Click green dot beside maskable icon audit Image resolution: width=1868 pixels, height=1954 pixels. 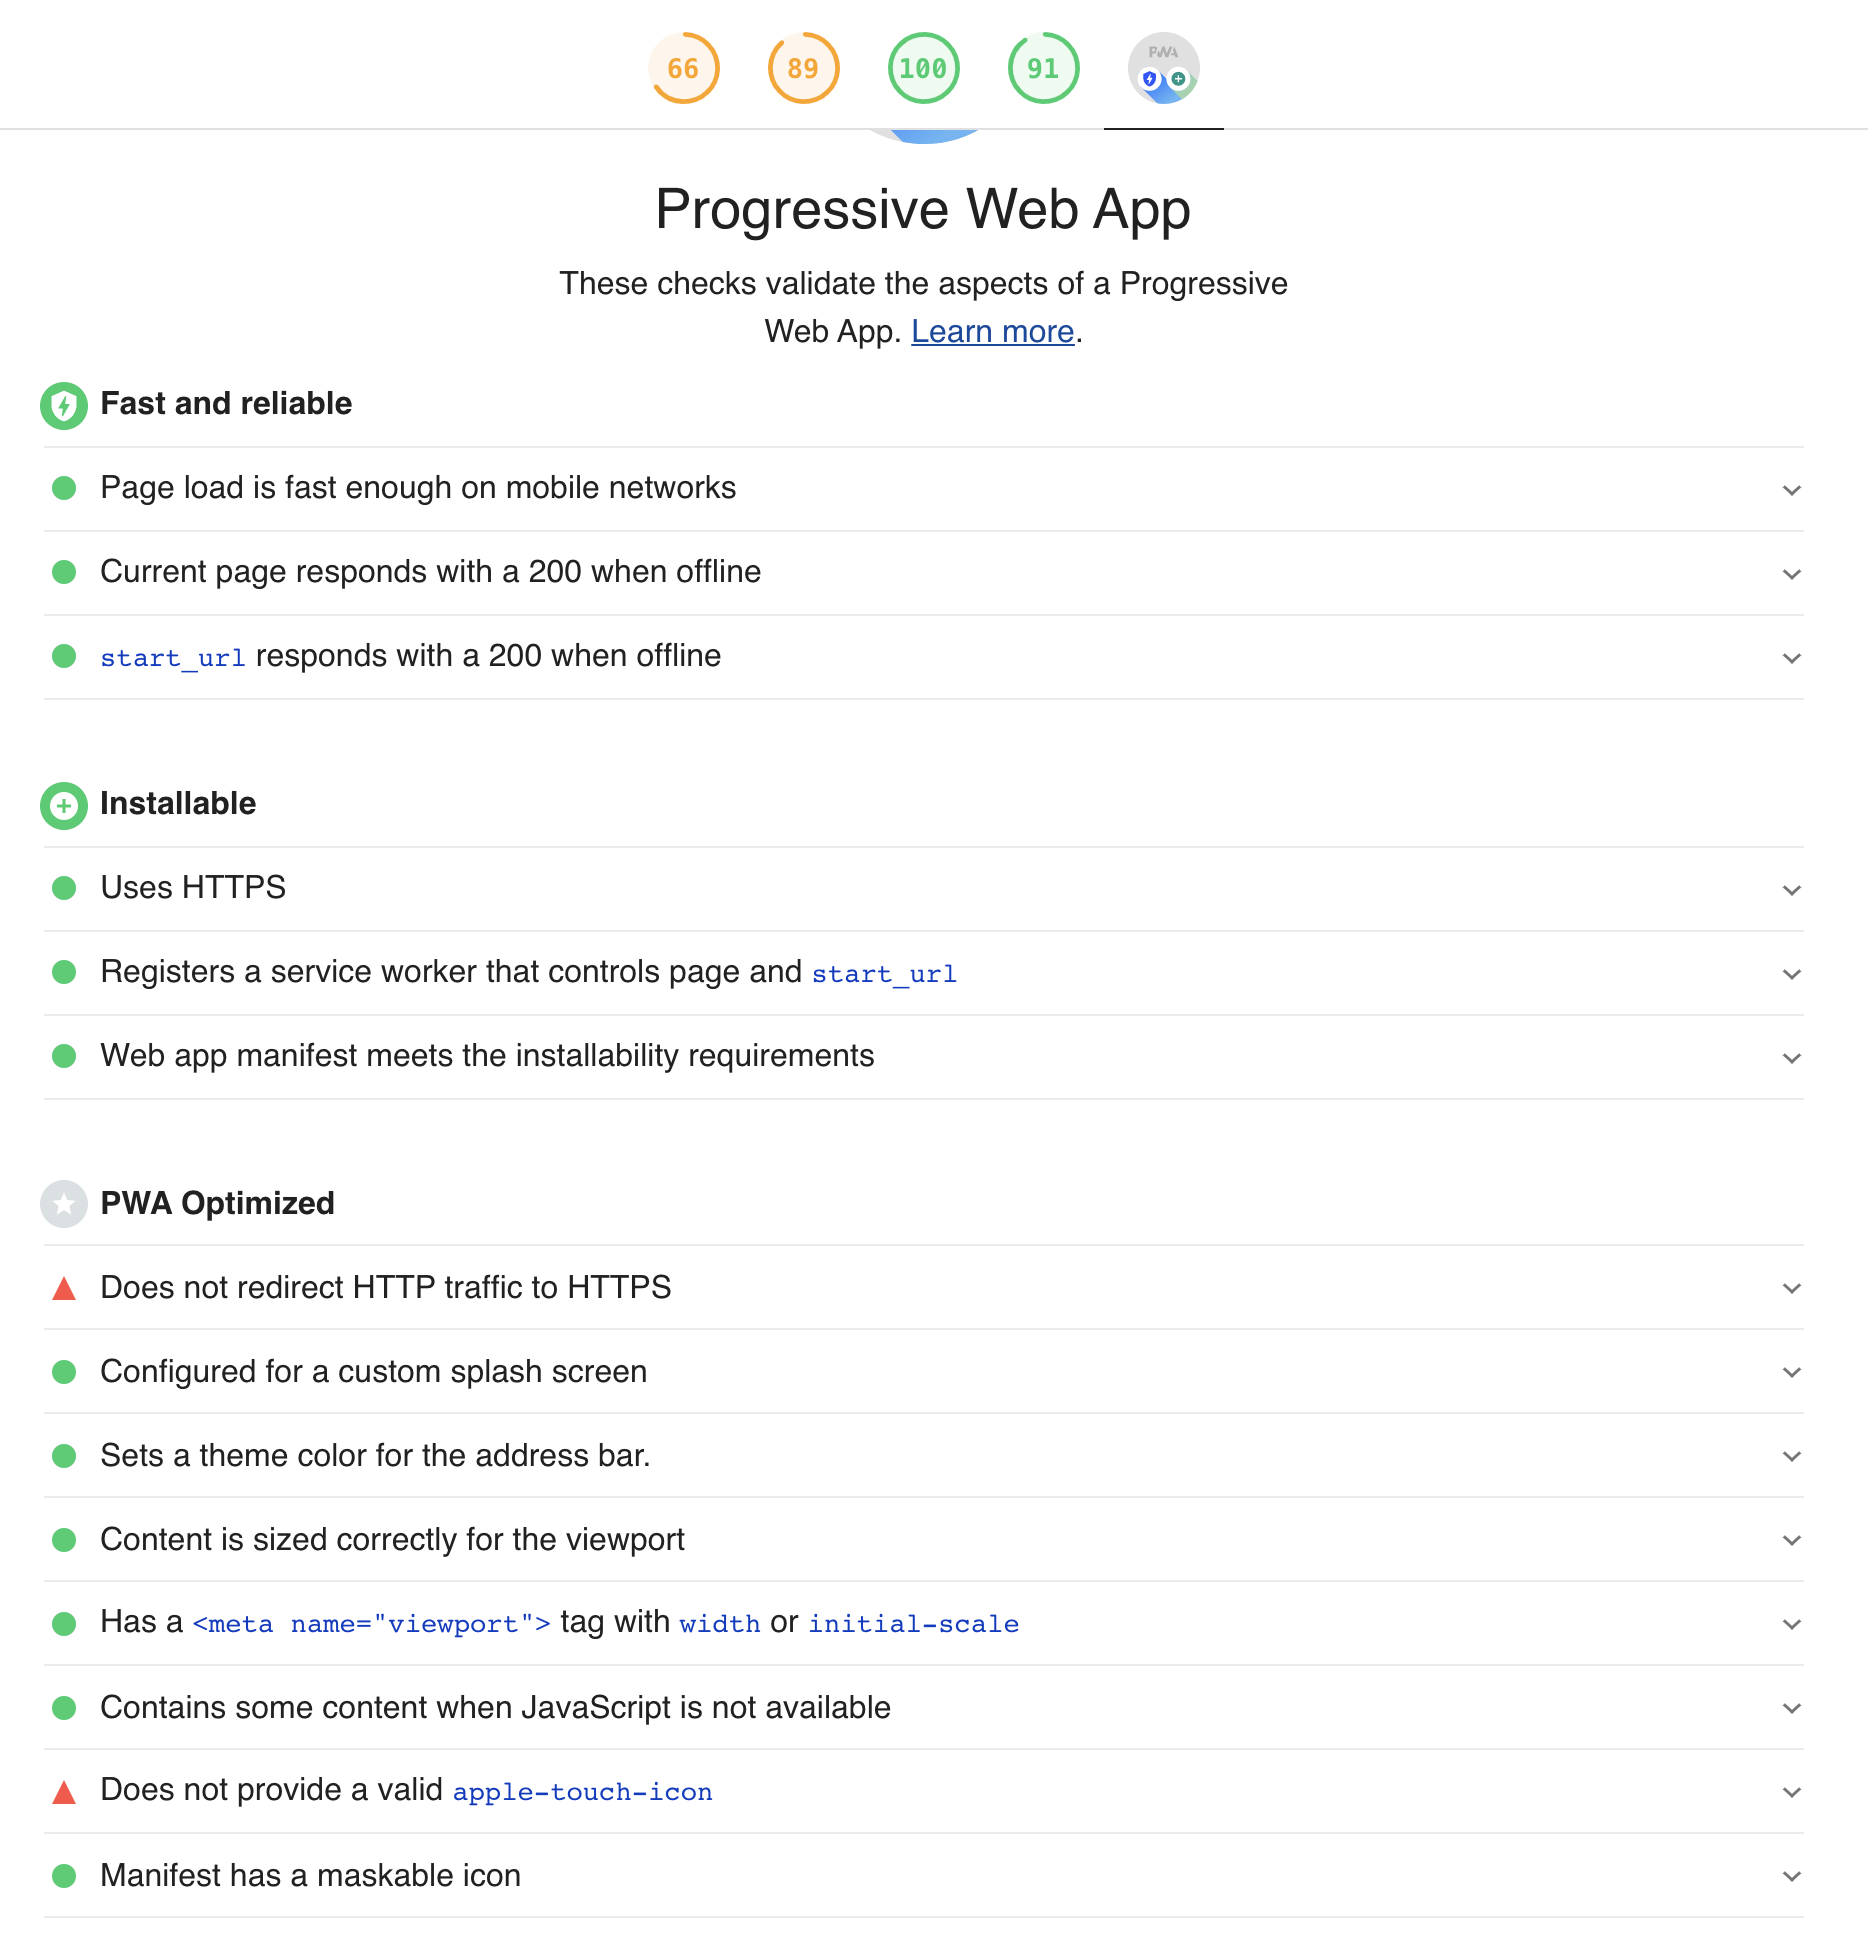point(64,1876)
